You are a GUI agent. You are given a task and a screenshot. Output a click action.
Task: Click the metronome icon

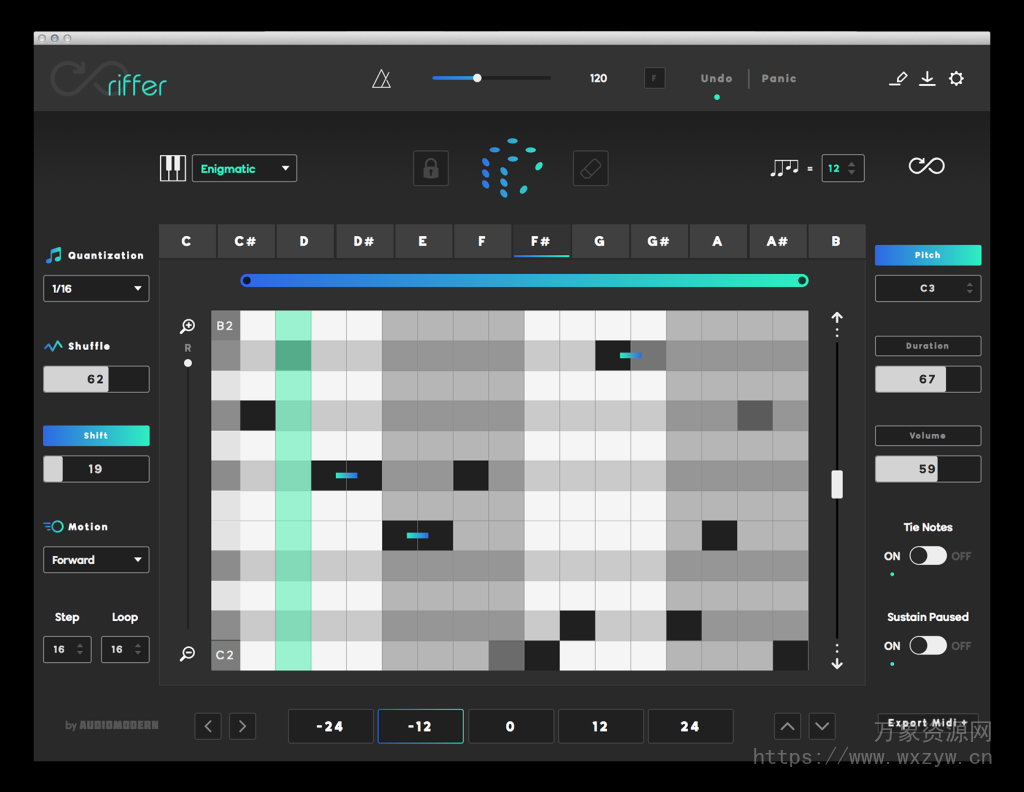pos(383,78)
